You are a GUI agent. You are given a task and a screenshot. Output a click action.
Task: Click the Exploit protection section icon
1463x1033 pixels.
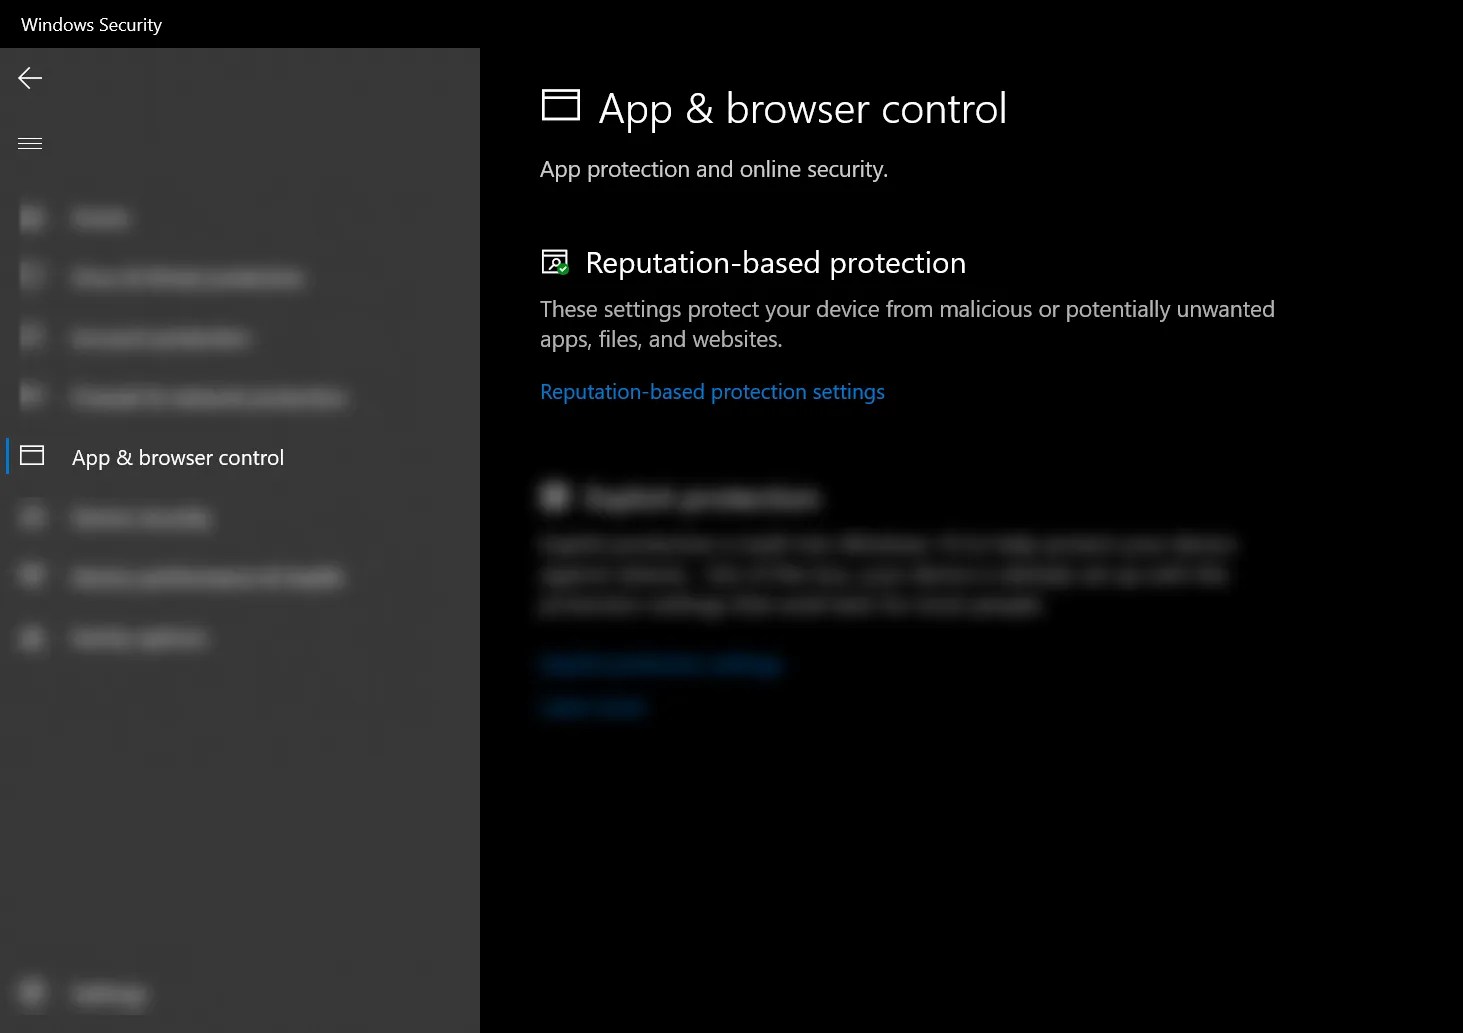tap(554, 497)
